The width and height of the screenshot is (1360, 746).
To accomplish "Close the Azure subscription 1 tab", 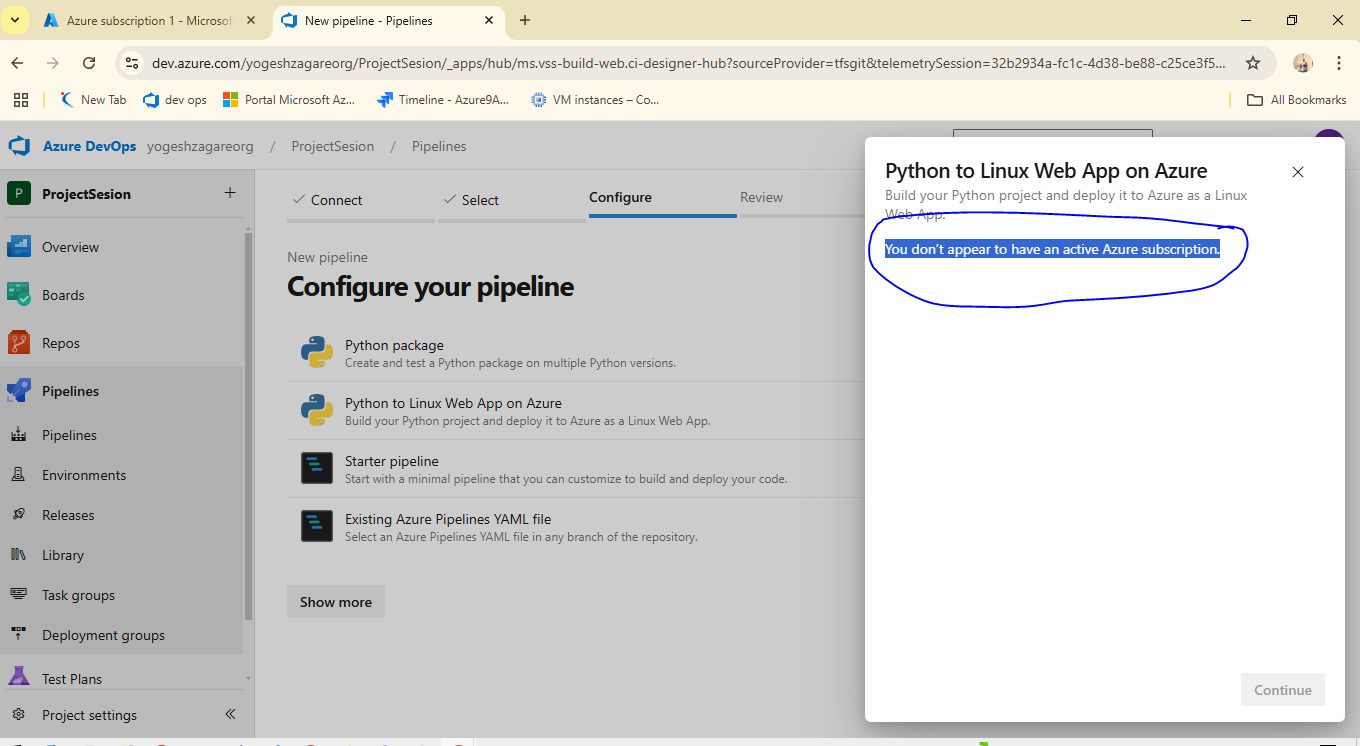I will pos(250,20).
